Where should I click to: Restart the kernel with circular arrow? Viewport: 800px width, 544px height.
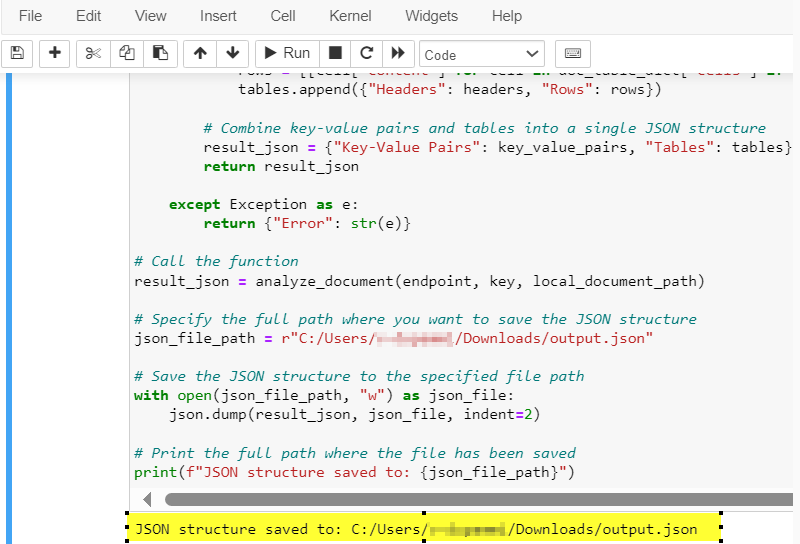pos(366,54)
